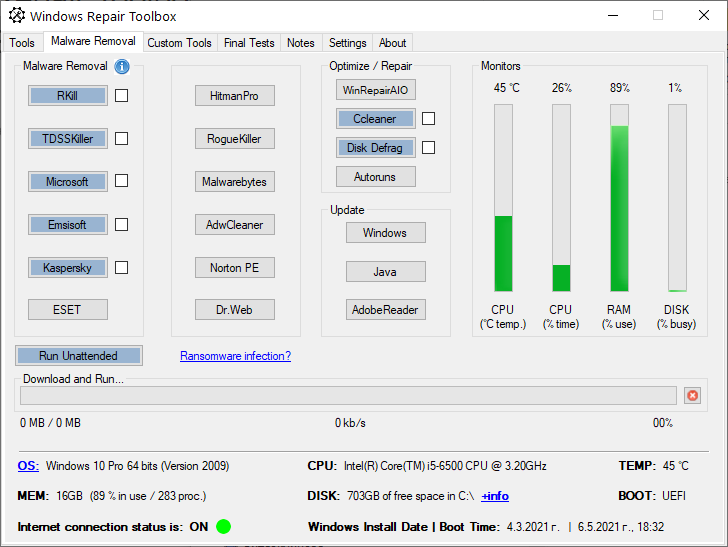Cancel download with the red X icon
This screenshot has height=547, width=728.
point(692,395)
